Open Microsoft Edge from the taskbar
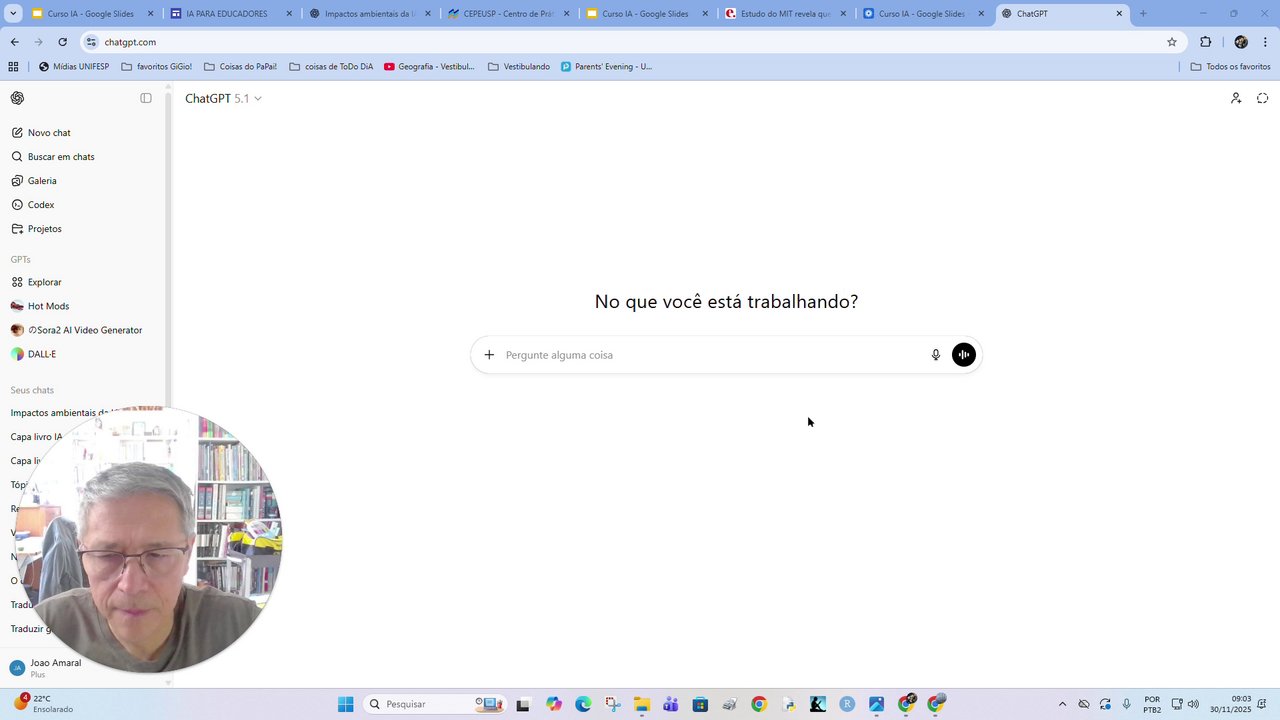 [583, 704]
